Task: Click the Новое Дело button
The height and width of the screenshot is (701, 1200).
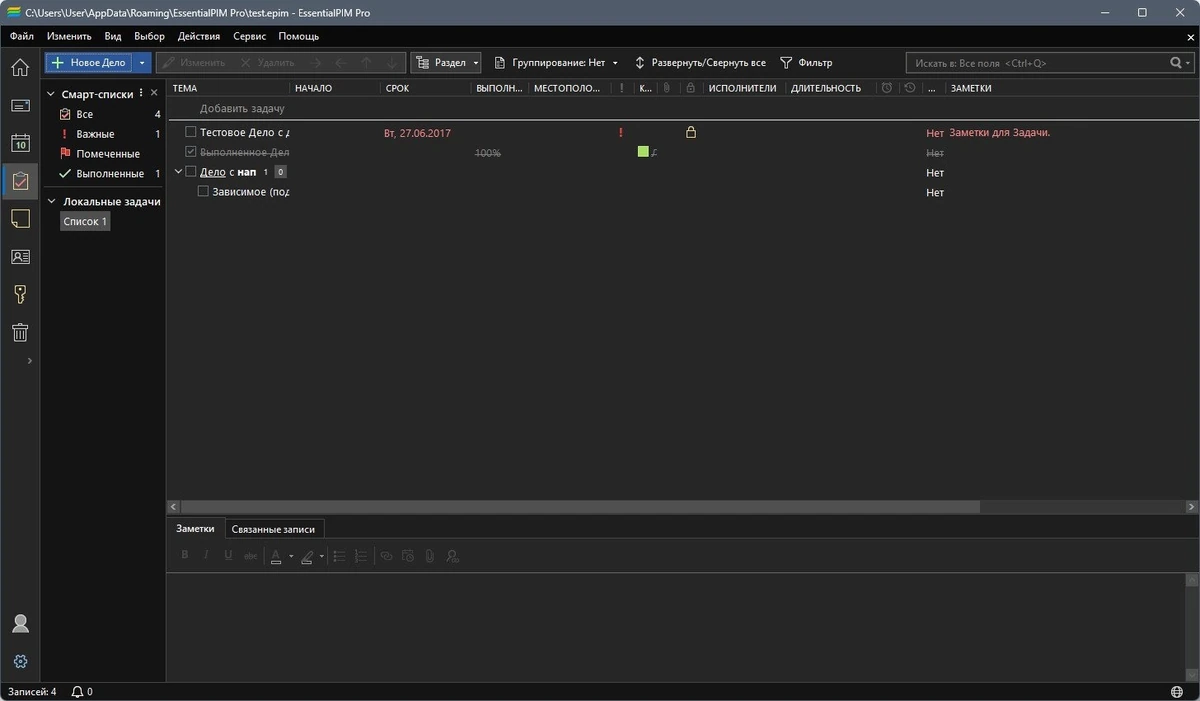Action: 89,62
